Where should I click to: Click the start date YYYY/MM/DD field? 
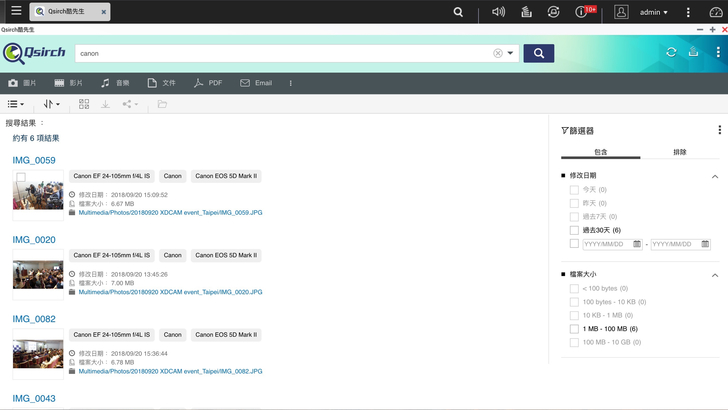pyautogui.click(x=605, y=244)
